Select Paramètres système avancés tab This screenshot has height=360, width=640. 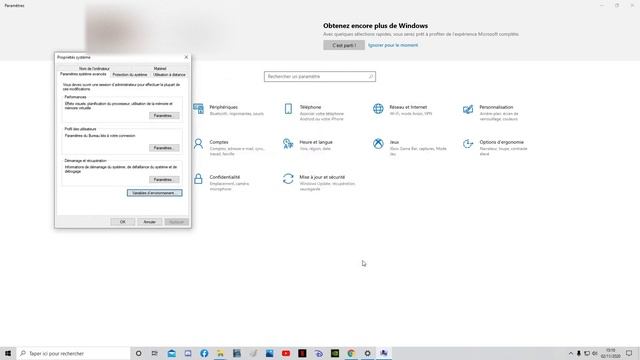tap(83, 74)
